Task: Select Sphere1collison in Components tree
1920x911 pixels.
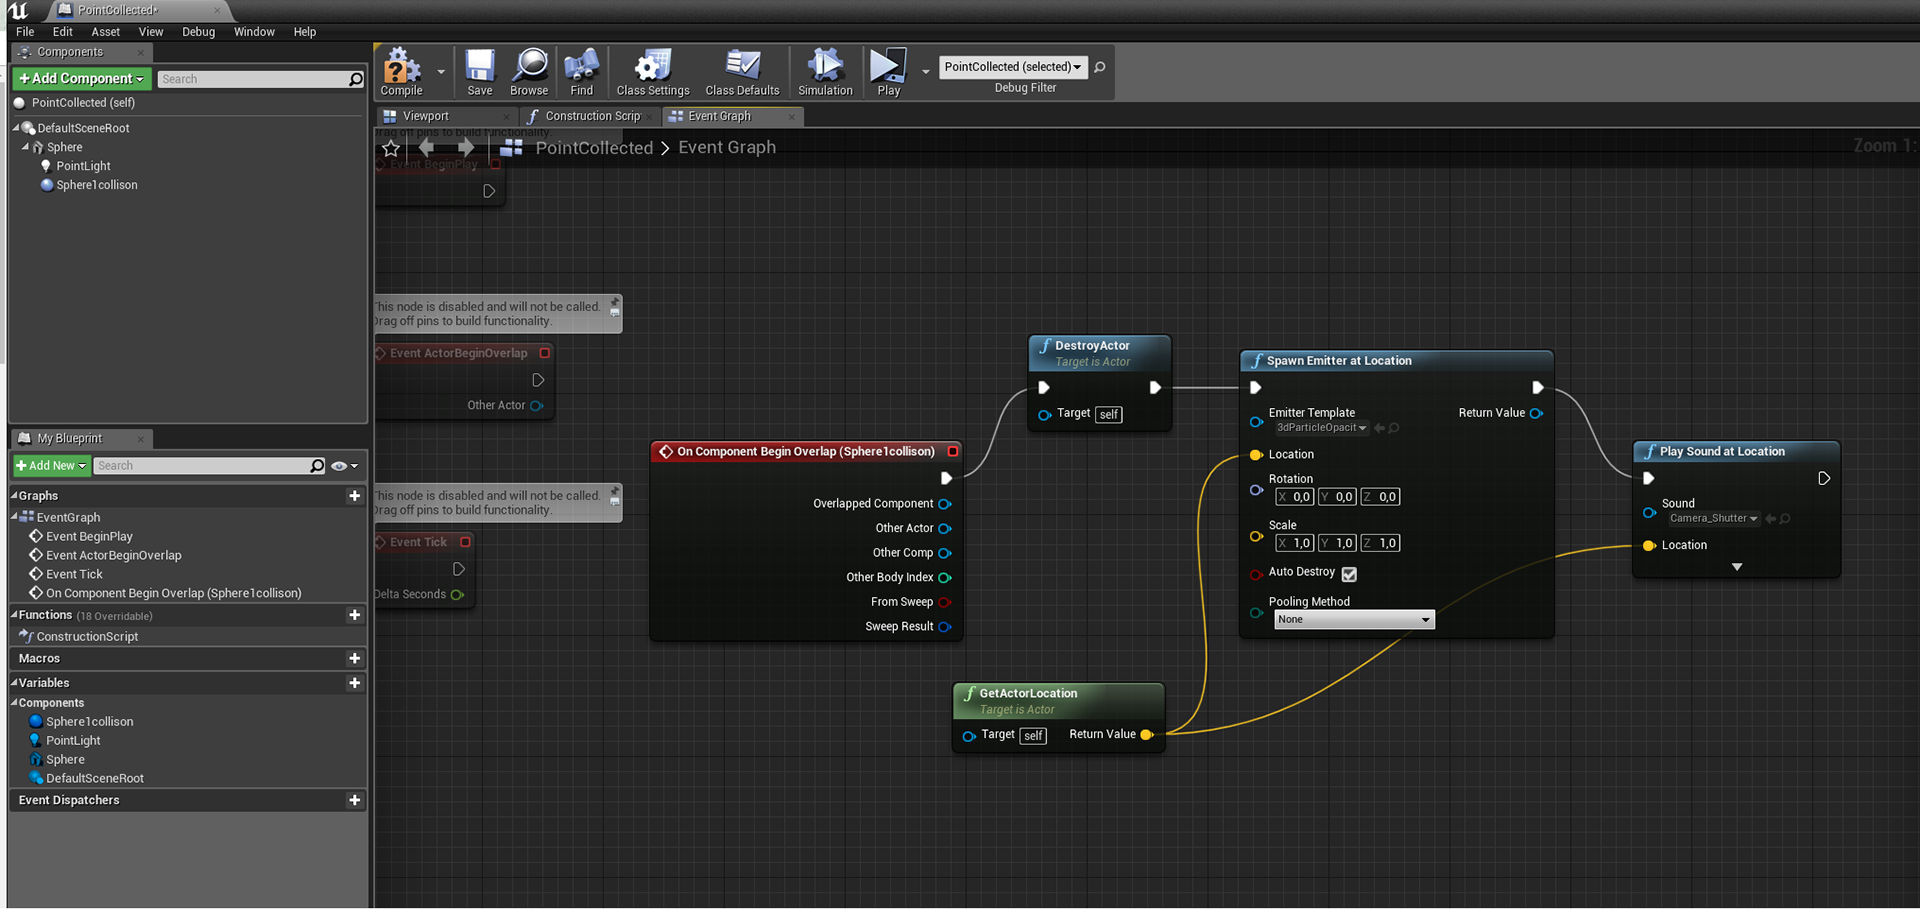Action: [96, 185]
